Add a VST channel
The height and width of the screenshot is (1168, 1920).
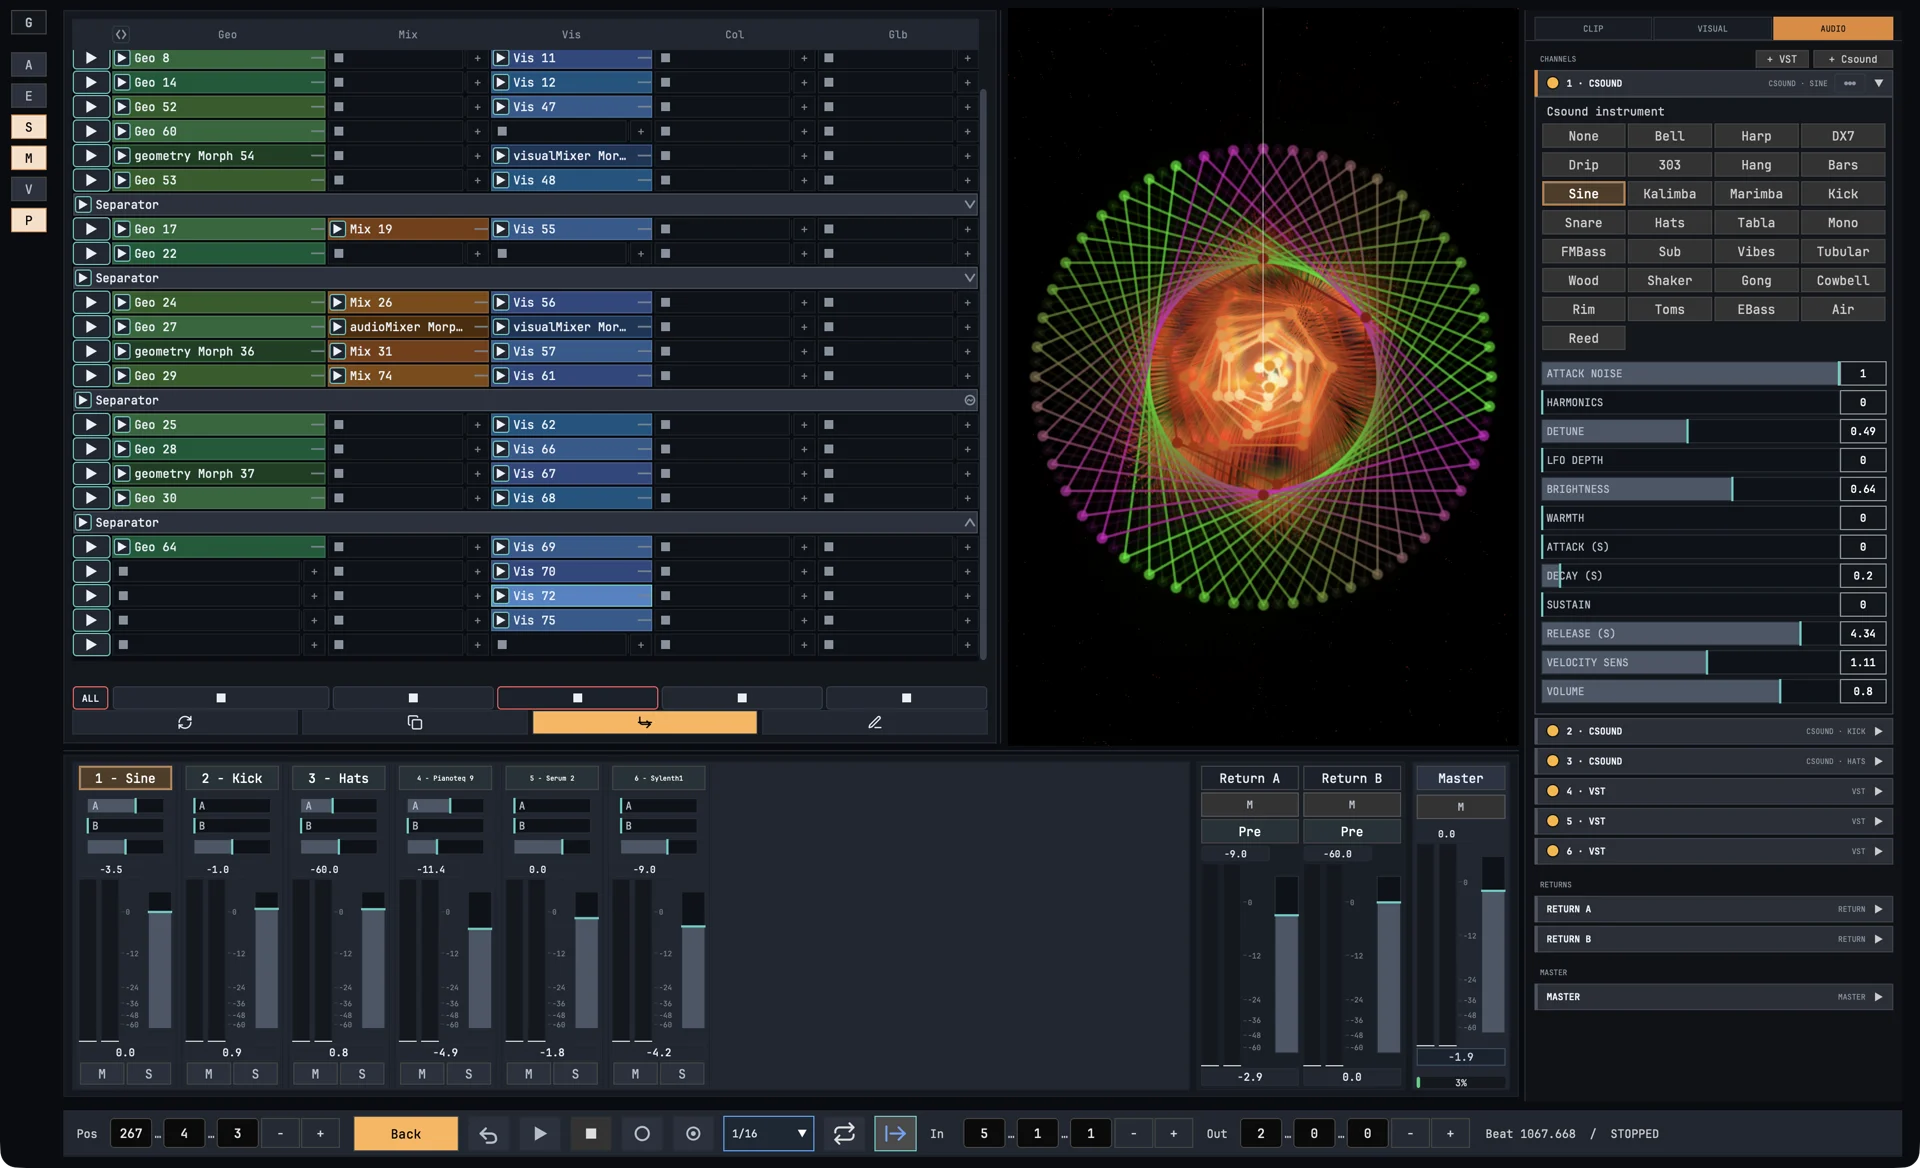click(1781, 59)
